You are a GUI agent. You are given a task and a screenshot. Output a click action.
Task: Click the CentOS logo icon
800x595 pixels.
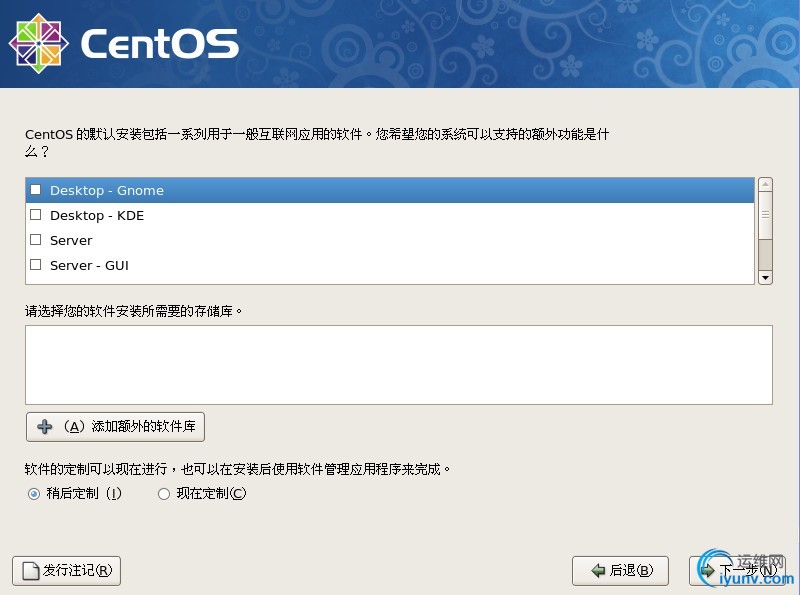[39, 43]
